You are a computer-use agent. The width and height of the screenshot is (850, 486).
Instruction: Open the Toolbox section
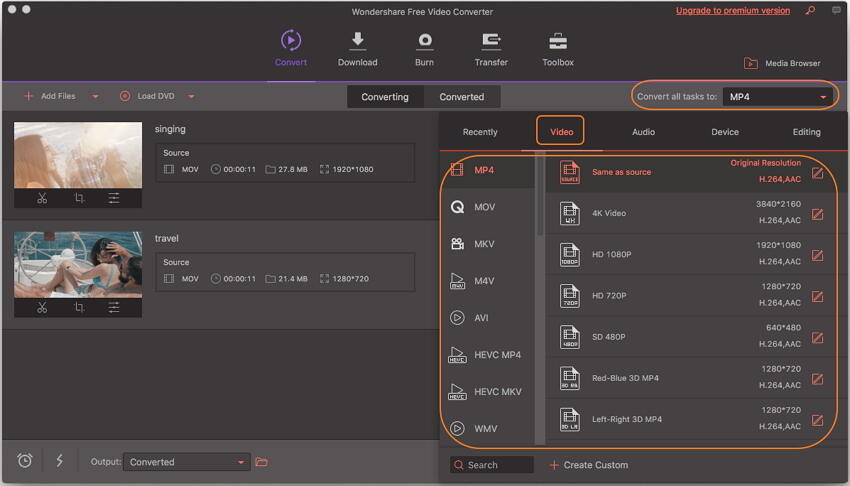pos(557,49)
